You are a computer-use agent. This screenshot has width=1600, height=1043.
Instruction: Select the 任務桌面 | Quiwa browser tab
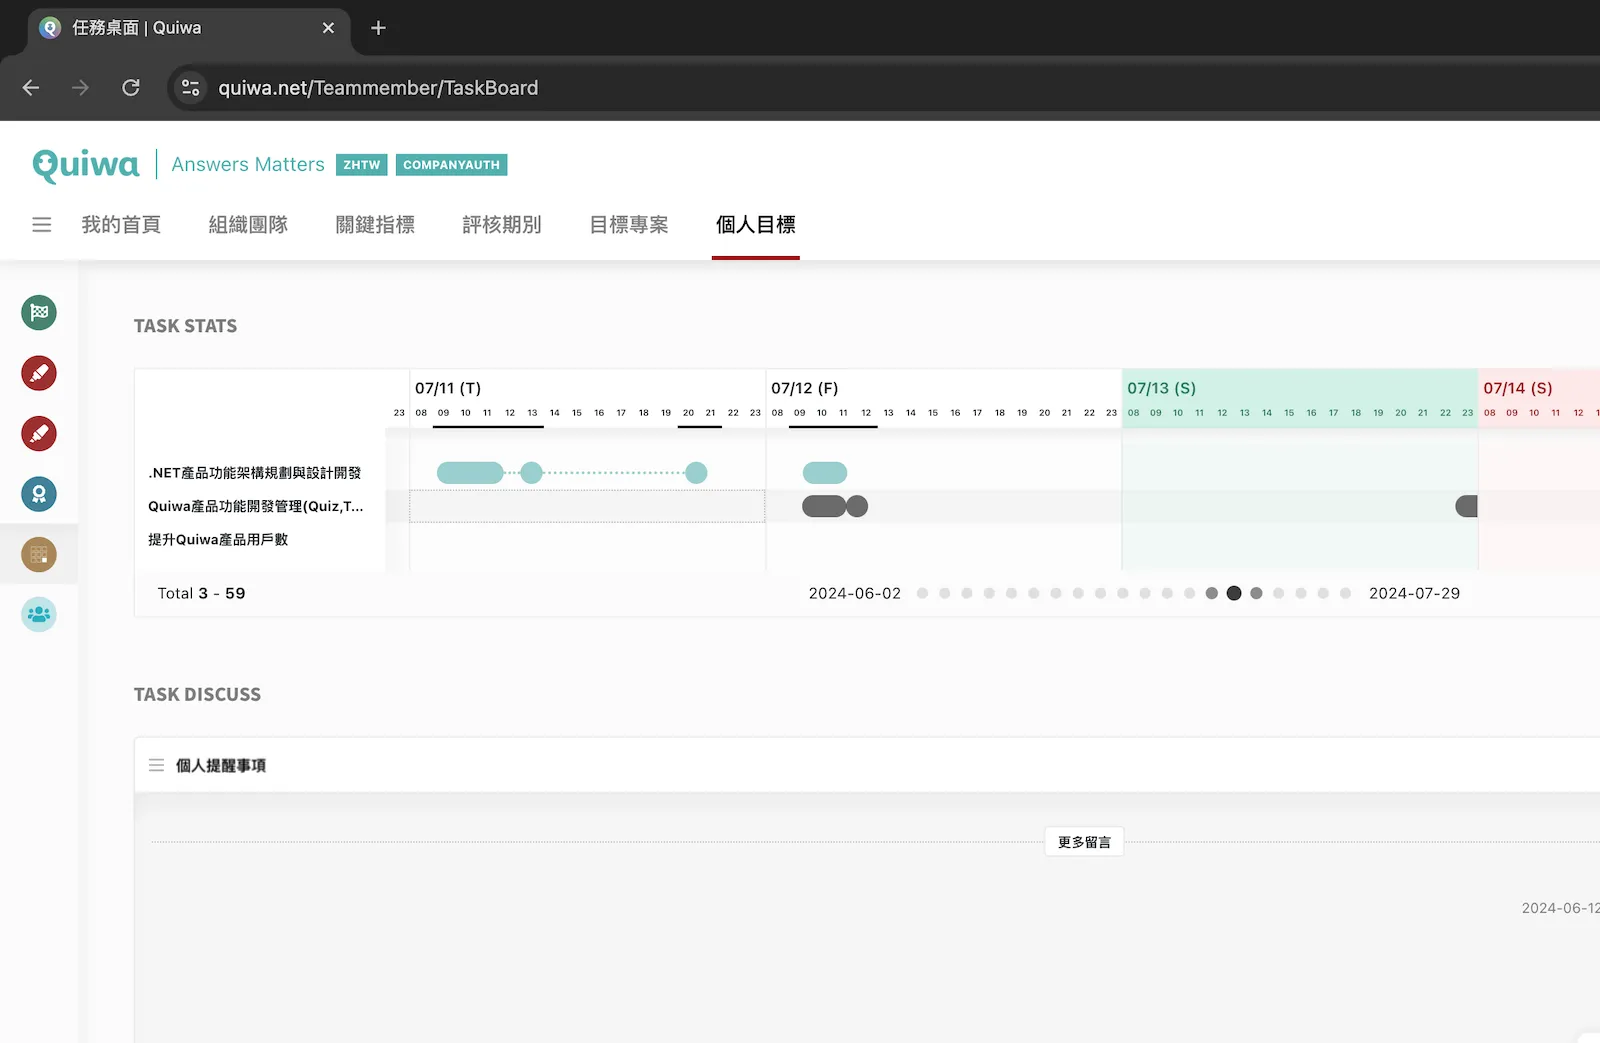[x=189, y=28]
